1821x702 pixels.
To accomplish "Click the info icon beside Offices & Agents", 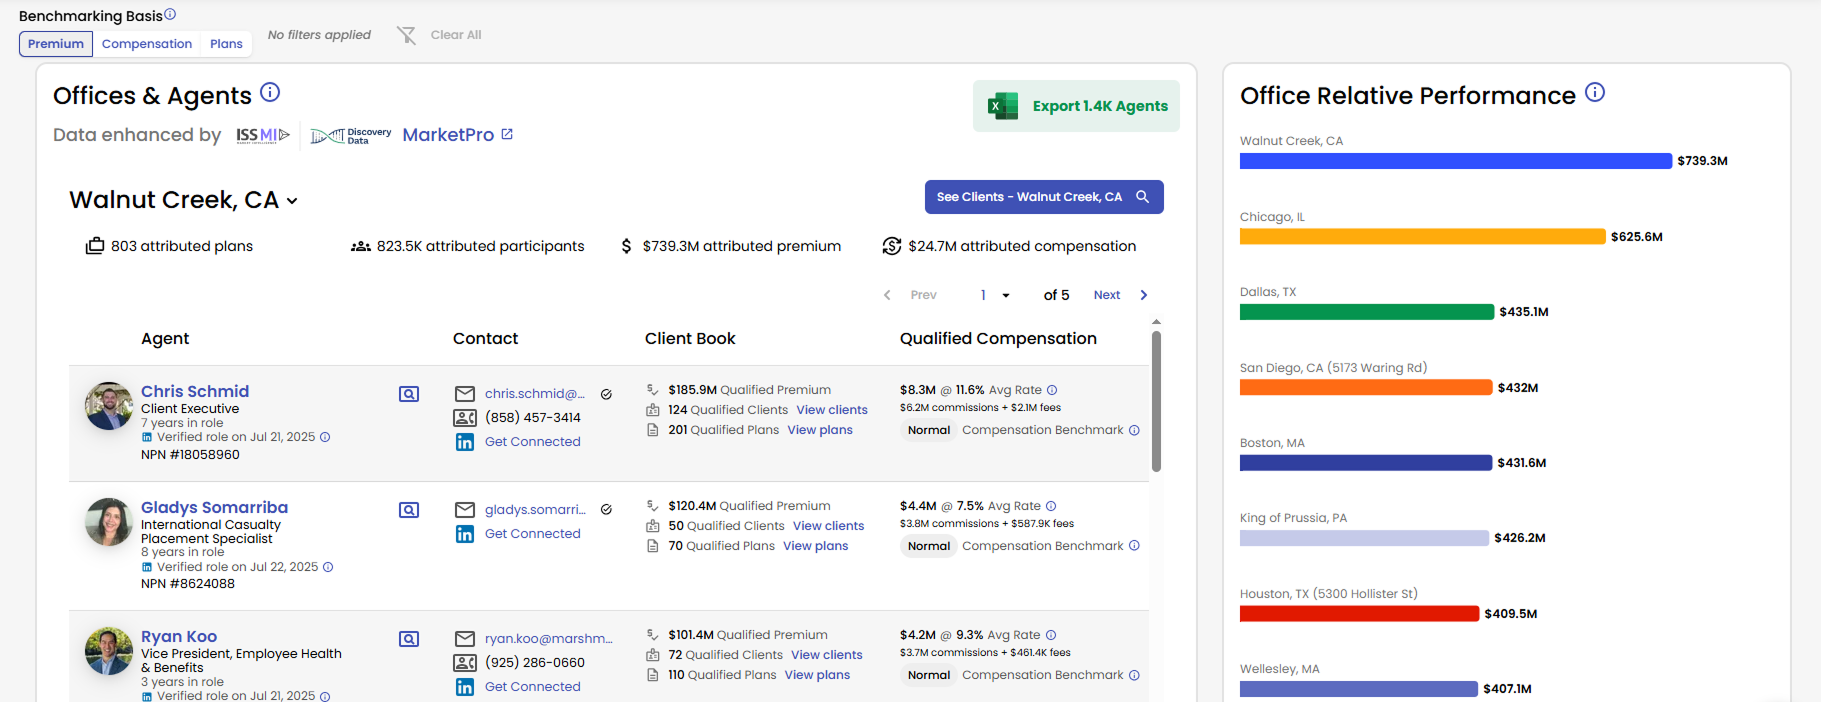I will 270,93.
